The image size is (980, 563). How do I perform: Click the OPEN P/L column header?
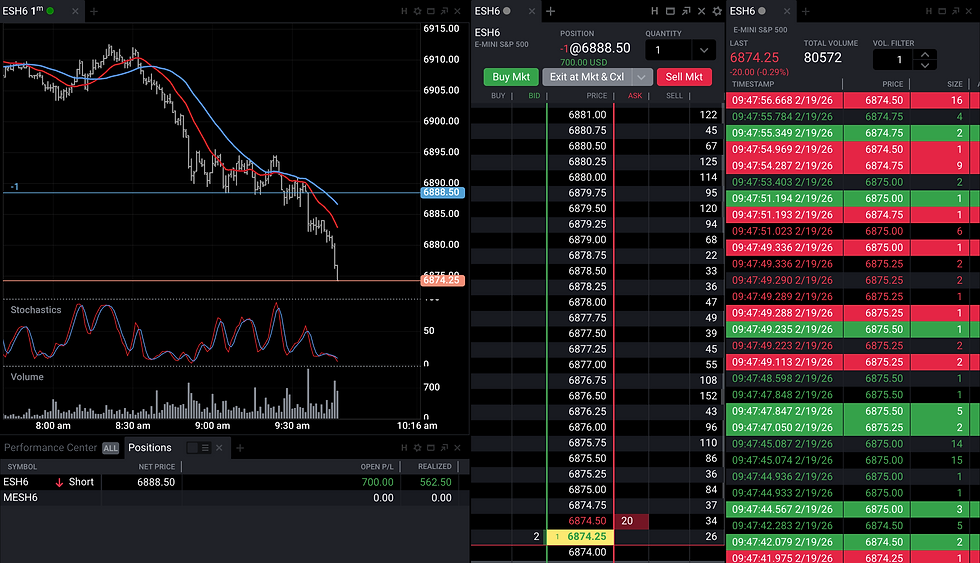[x=377, y=467]
